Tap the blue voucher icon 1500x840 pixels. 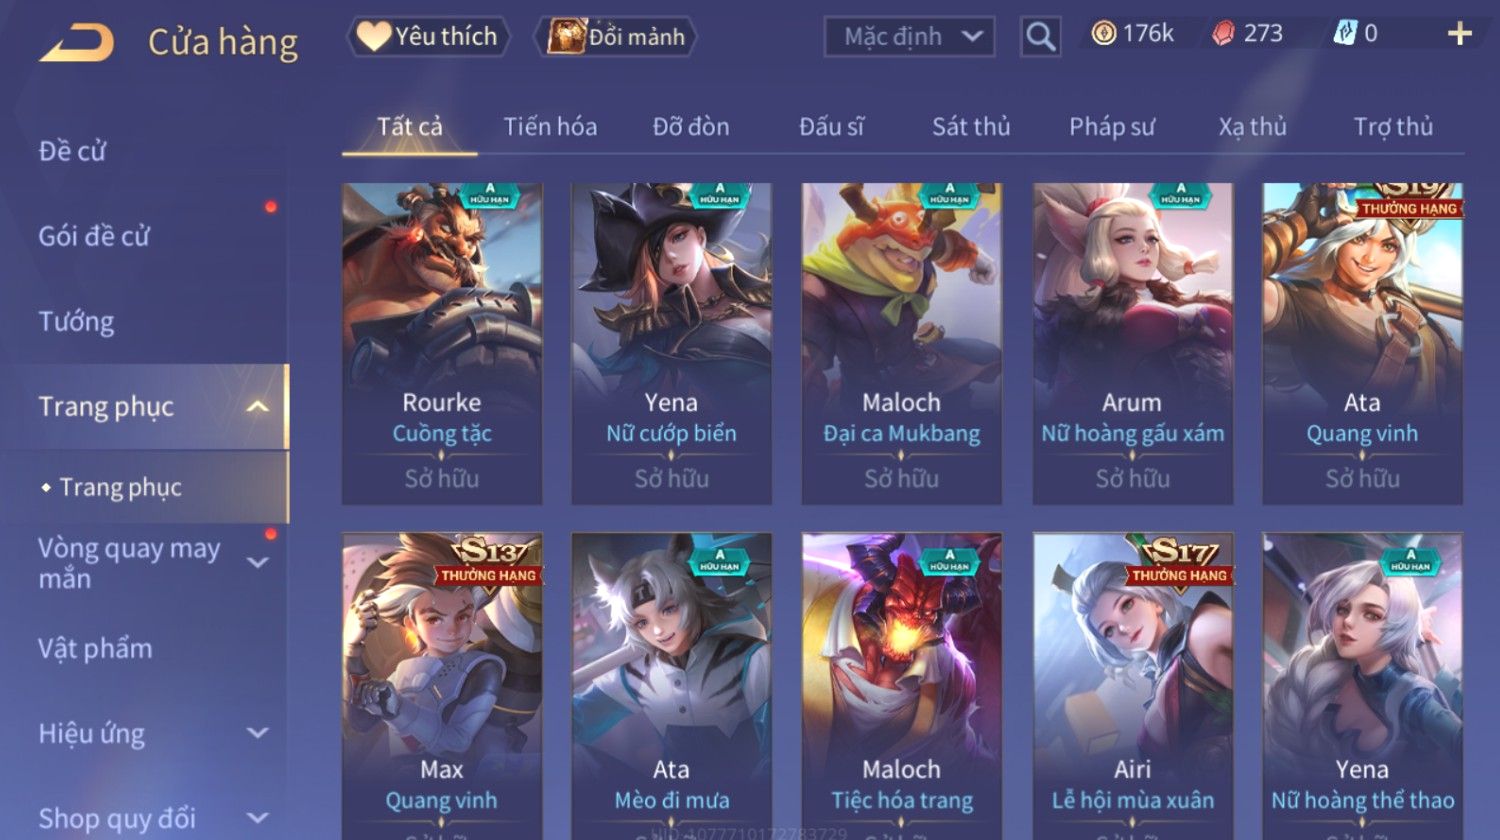pyautogui.click(x=1346, y=34)
